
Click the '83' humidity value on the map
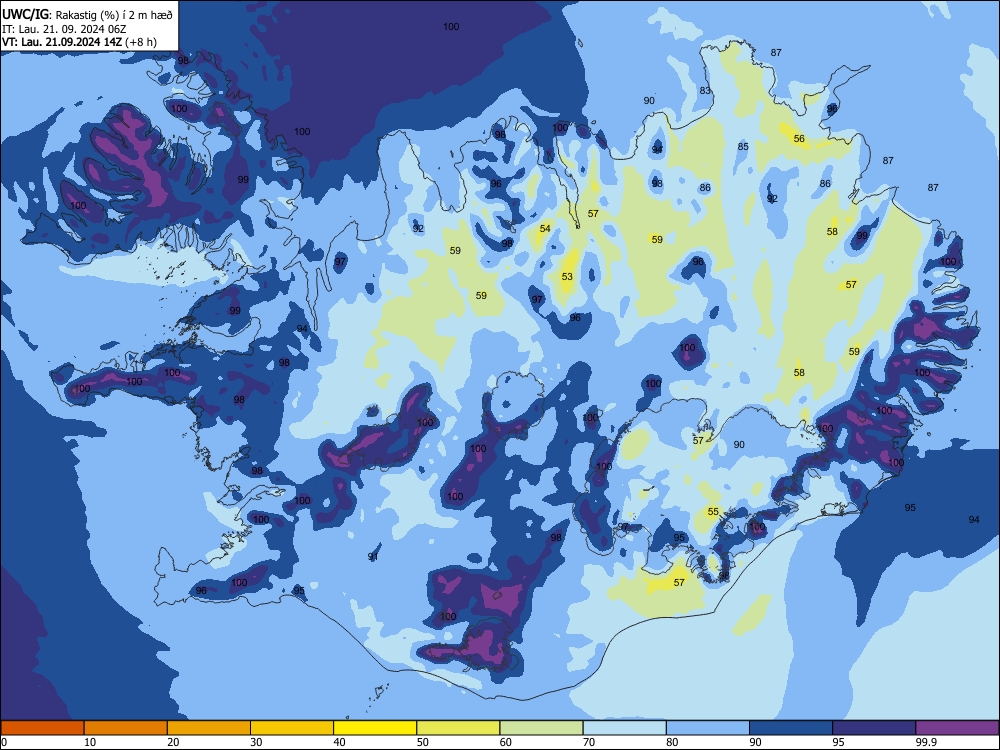click(705, 91)
